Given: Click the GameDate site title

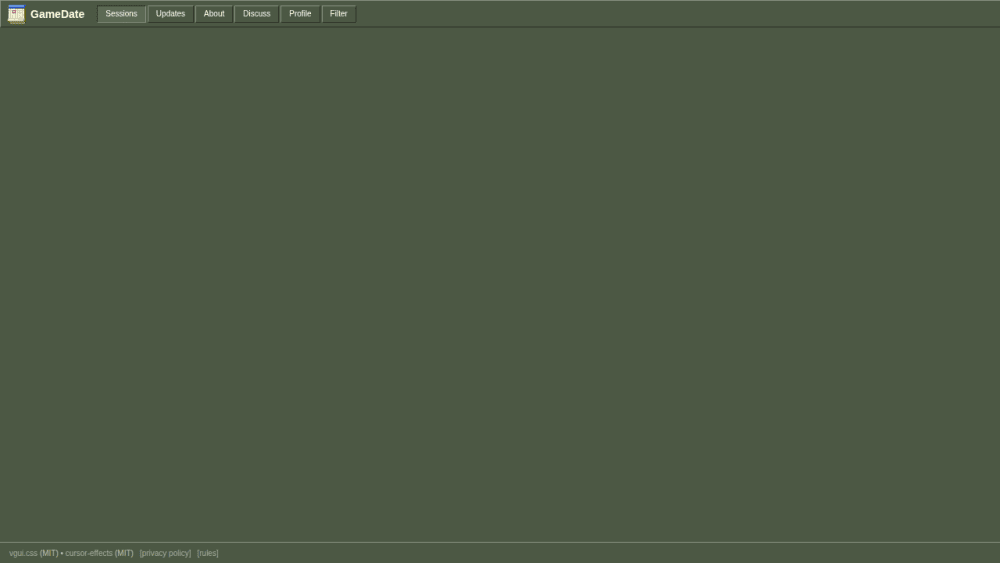Looking at the screenshot, I should pos(57,14).
